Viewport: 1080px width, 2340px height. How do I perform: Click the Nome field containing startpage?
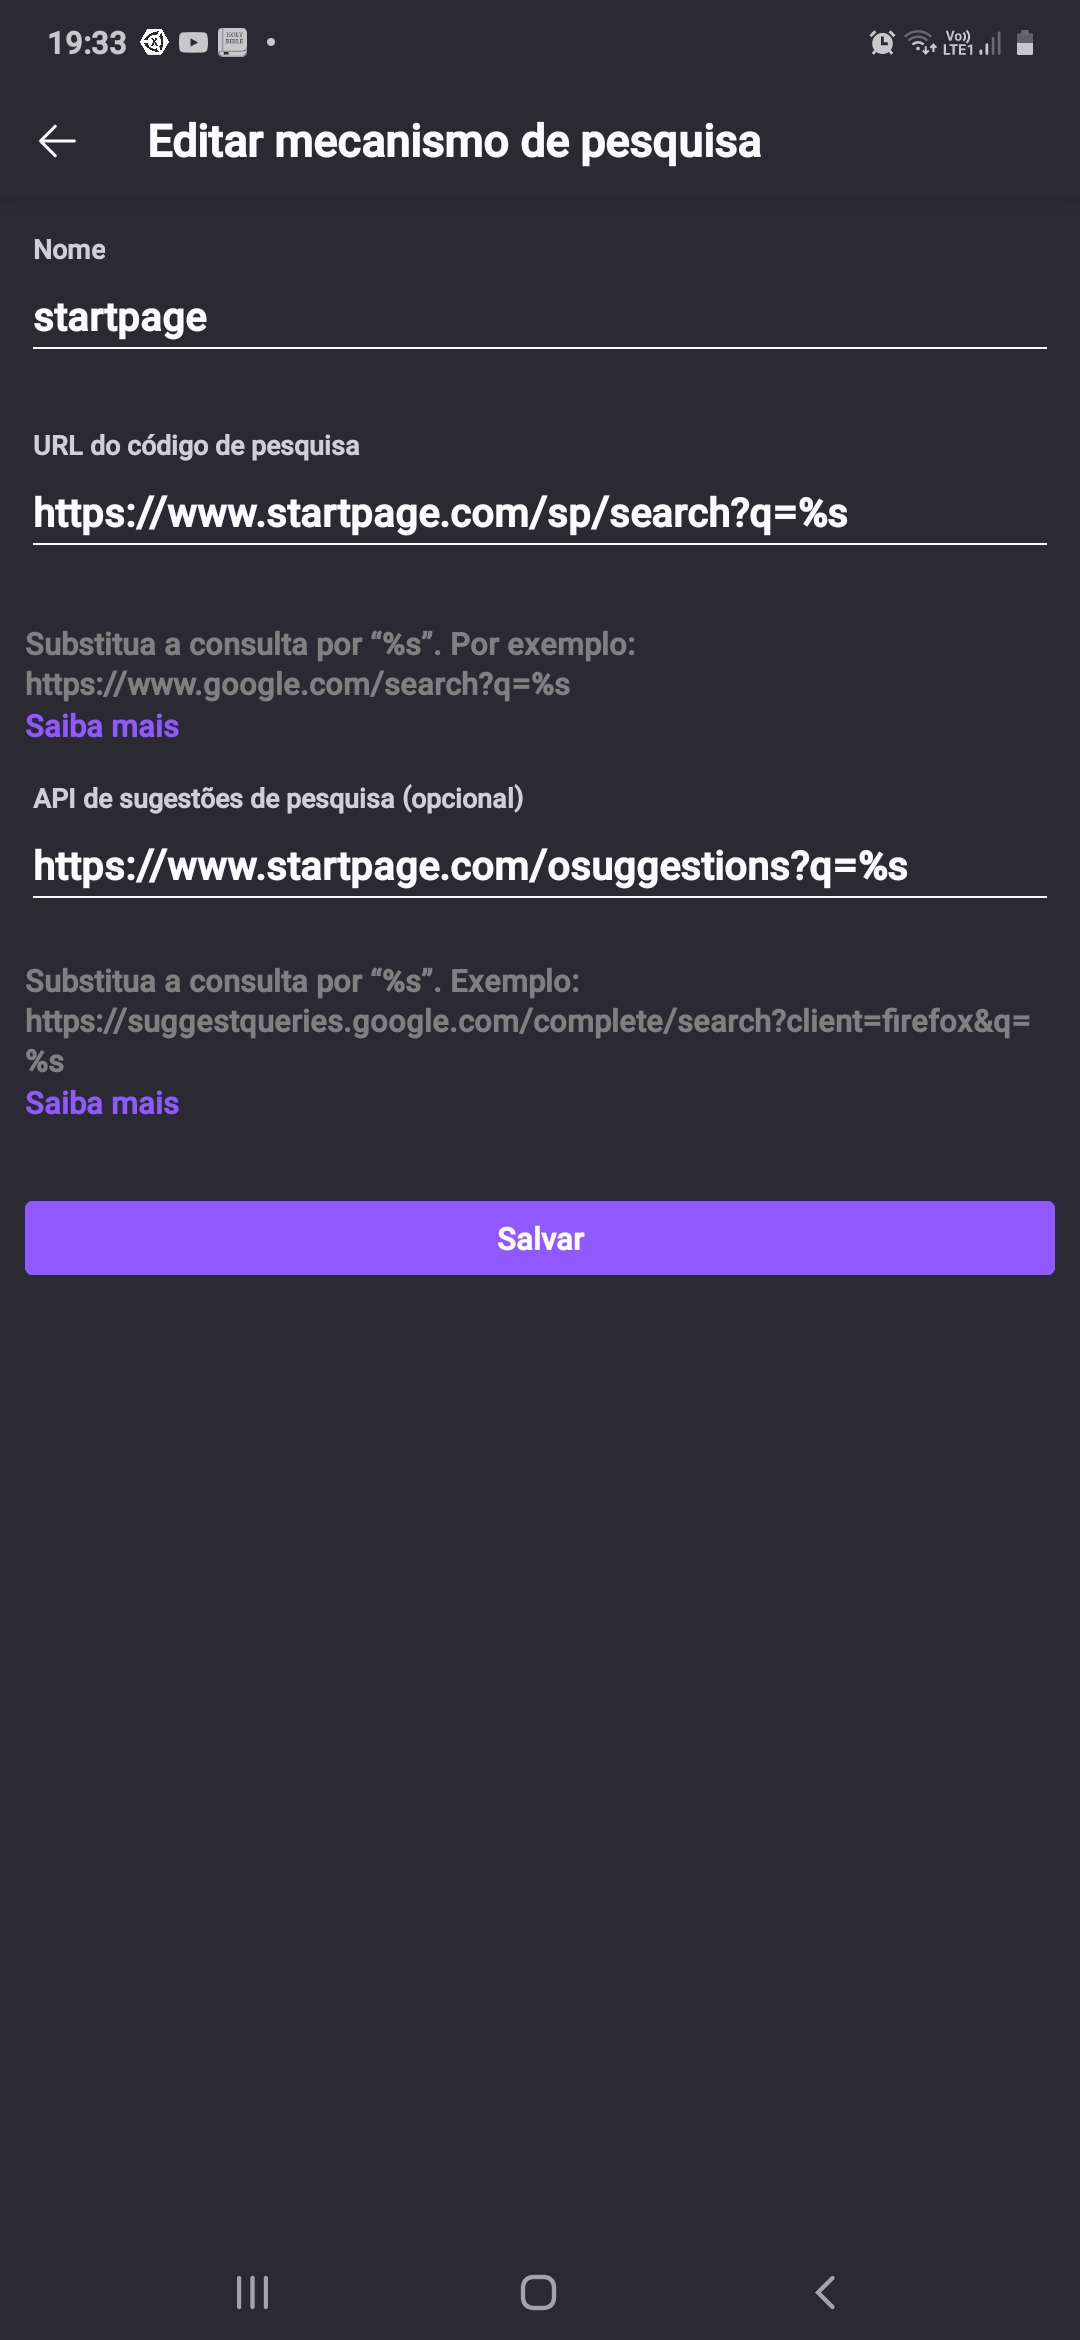(x=539, y=318)
